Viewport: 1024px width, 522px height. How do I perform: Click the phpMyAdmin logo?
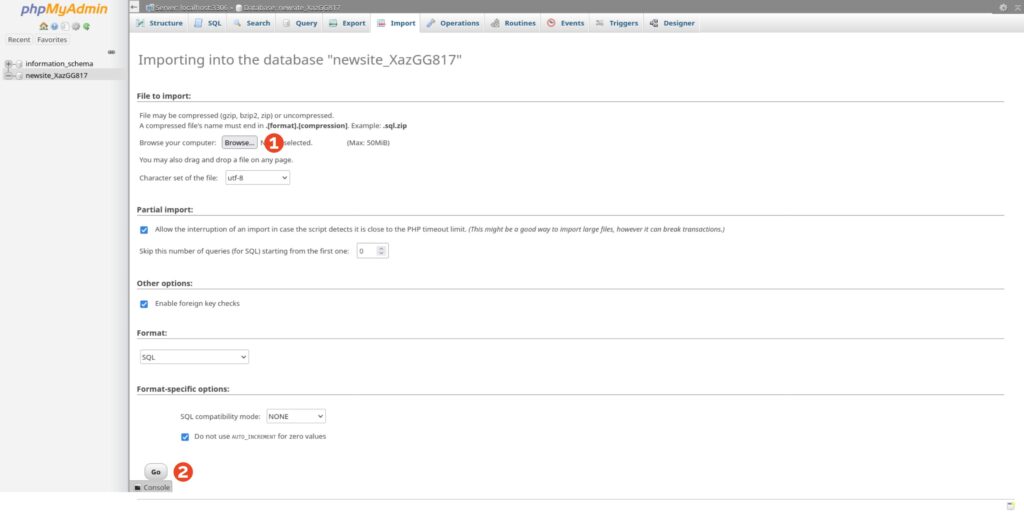coord(64,9)
